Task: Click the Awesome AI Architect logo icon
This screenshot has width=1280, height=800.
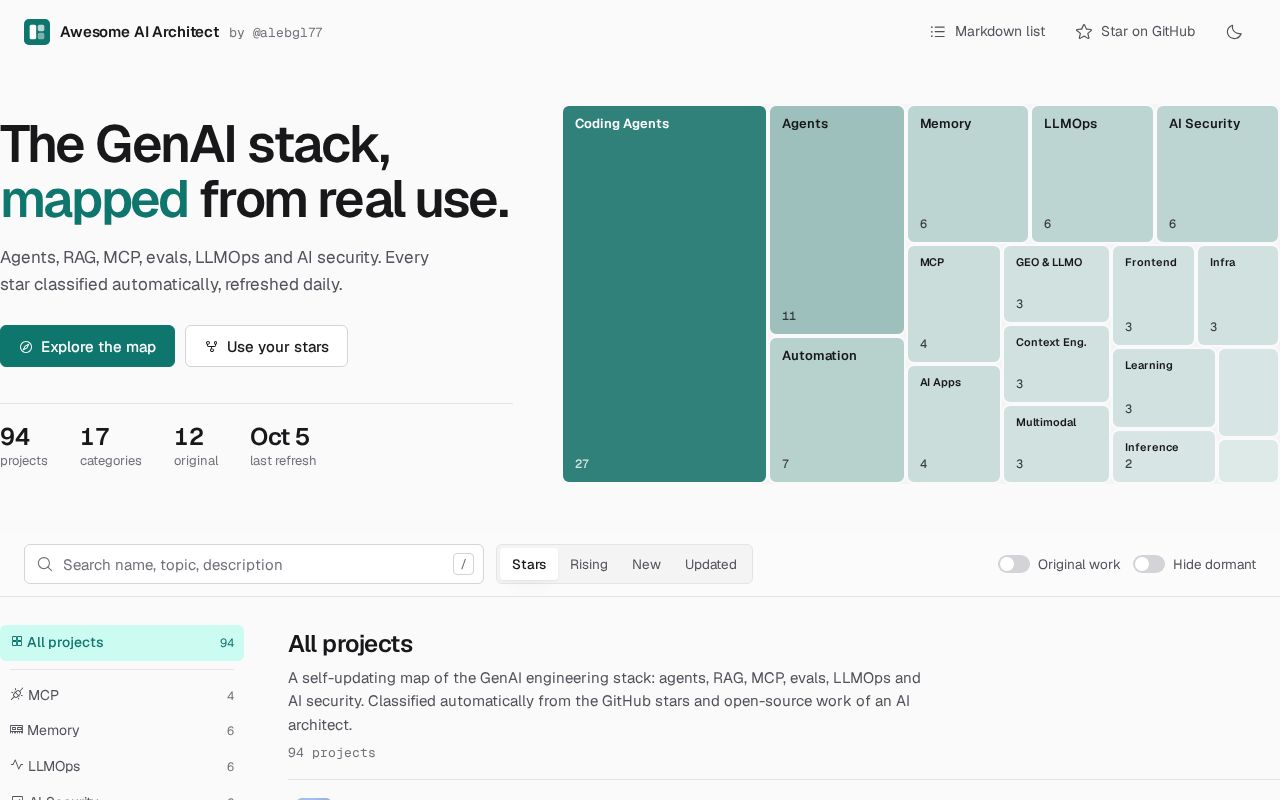Action: point(37,32)
